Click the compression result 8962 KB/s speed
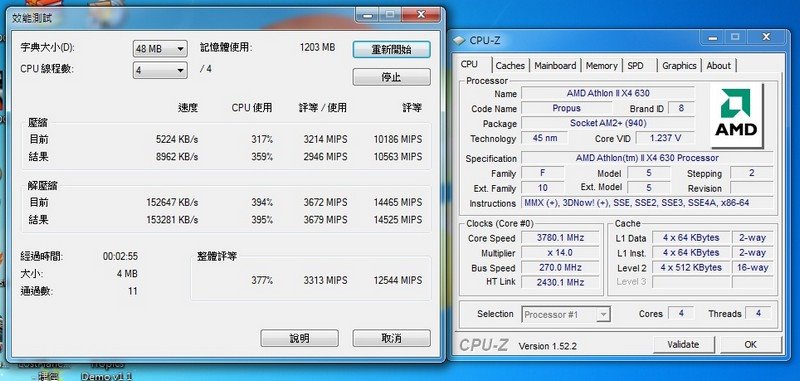 (x=177, y=157)
